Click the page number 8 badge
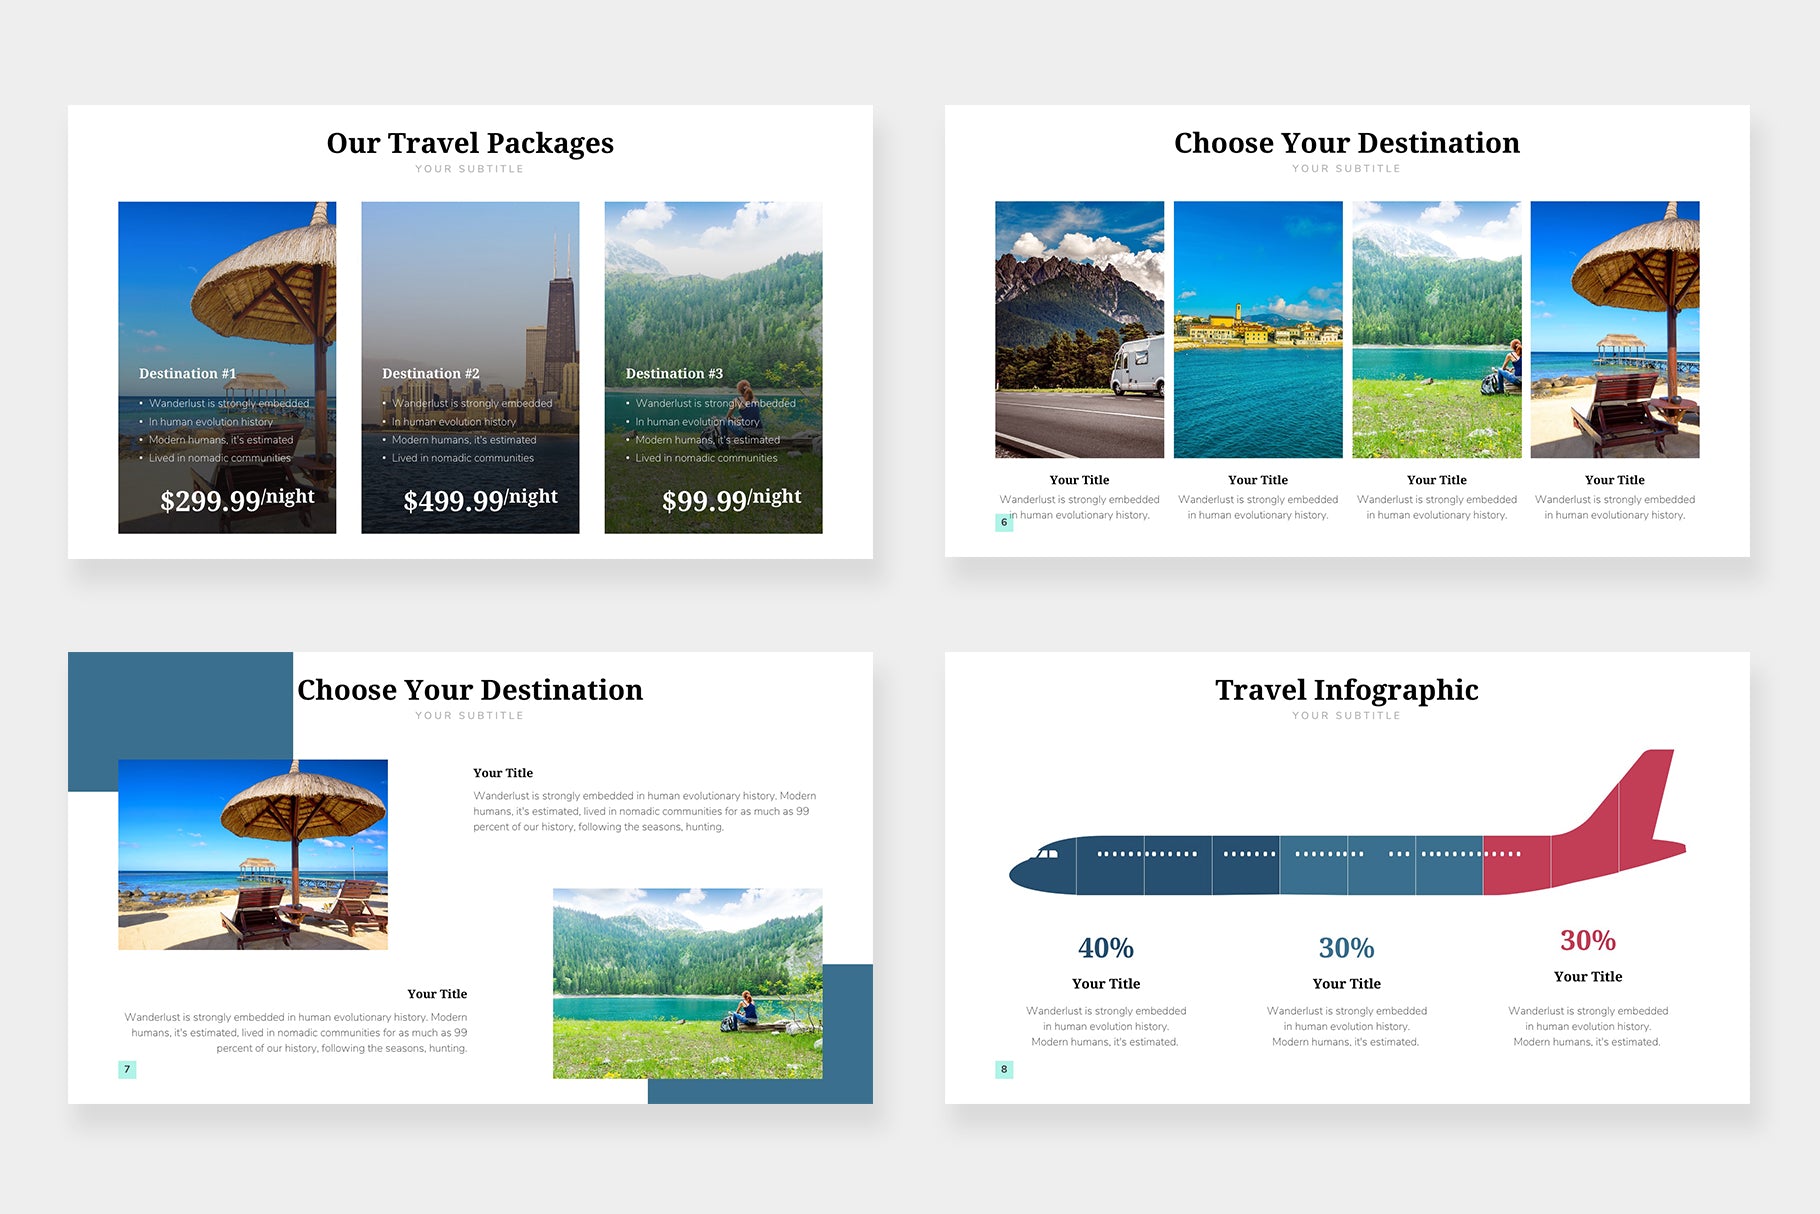Viewport: 1820px width, 1214px height. pos(1004,1069)
